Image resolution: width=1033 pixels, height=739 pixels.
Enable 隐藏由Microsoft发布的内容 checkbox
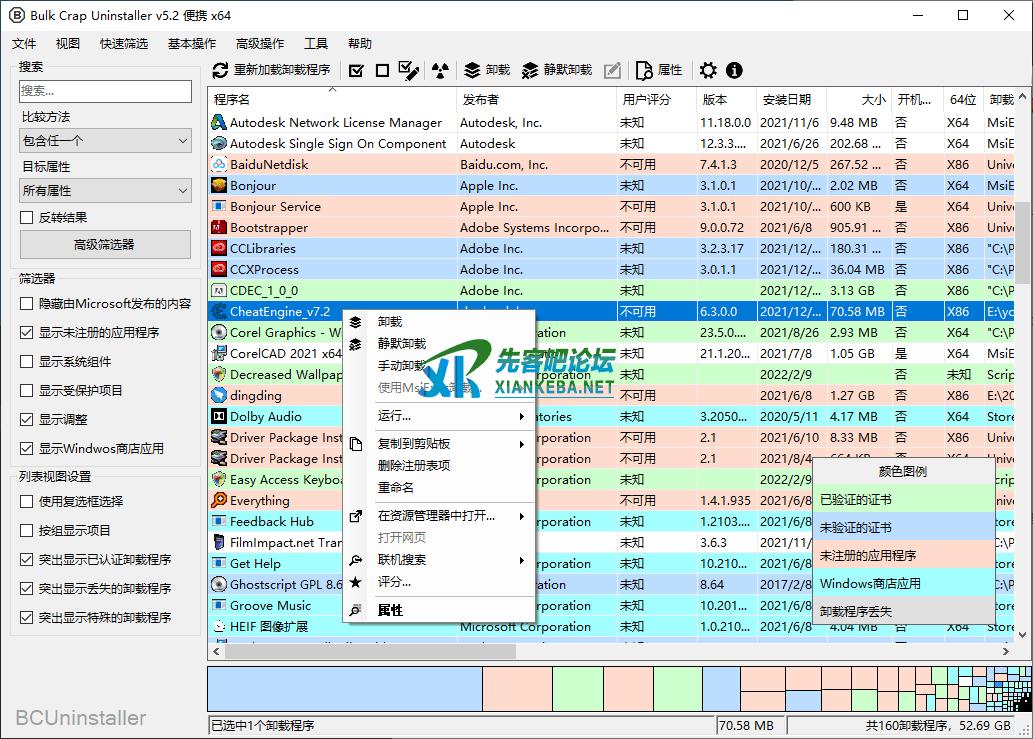27,304
